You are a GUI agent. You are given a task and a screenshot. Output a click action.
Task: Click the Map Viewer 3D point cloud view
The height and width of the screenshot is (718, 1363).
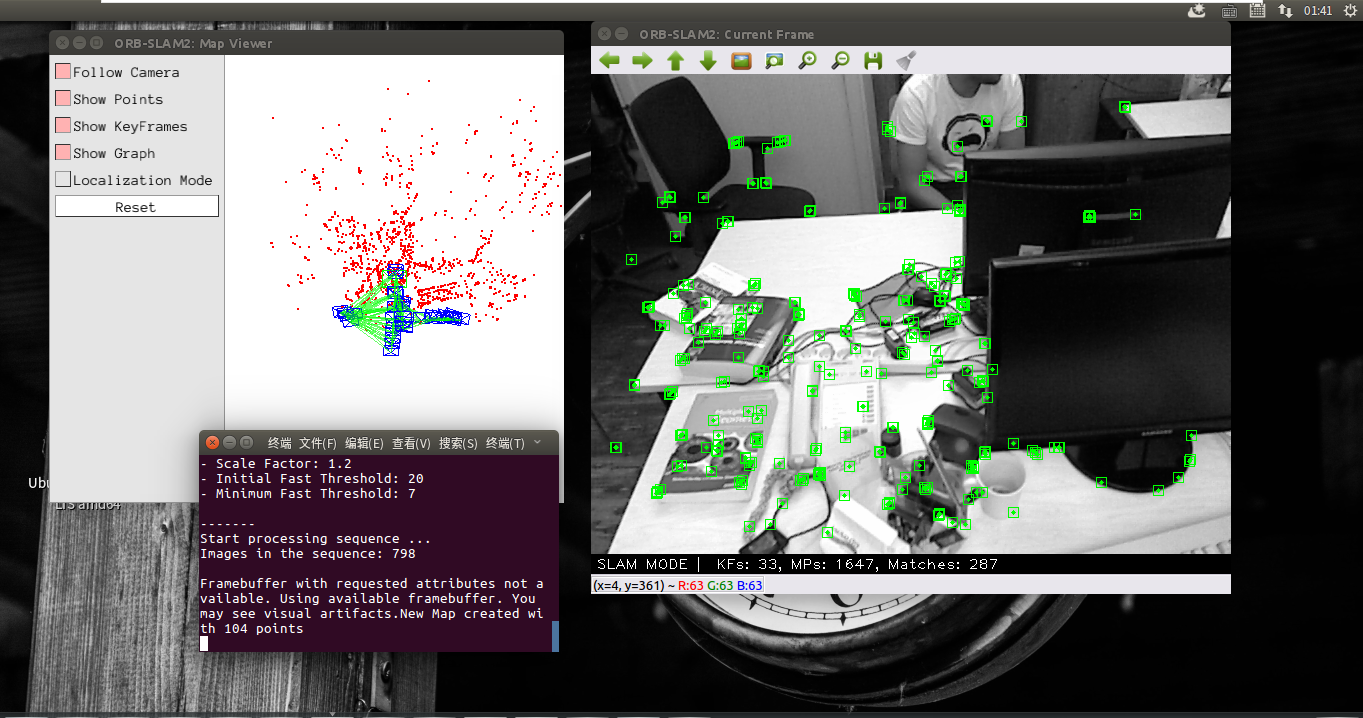click(x=394, y=243)
